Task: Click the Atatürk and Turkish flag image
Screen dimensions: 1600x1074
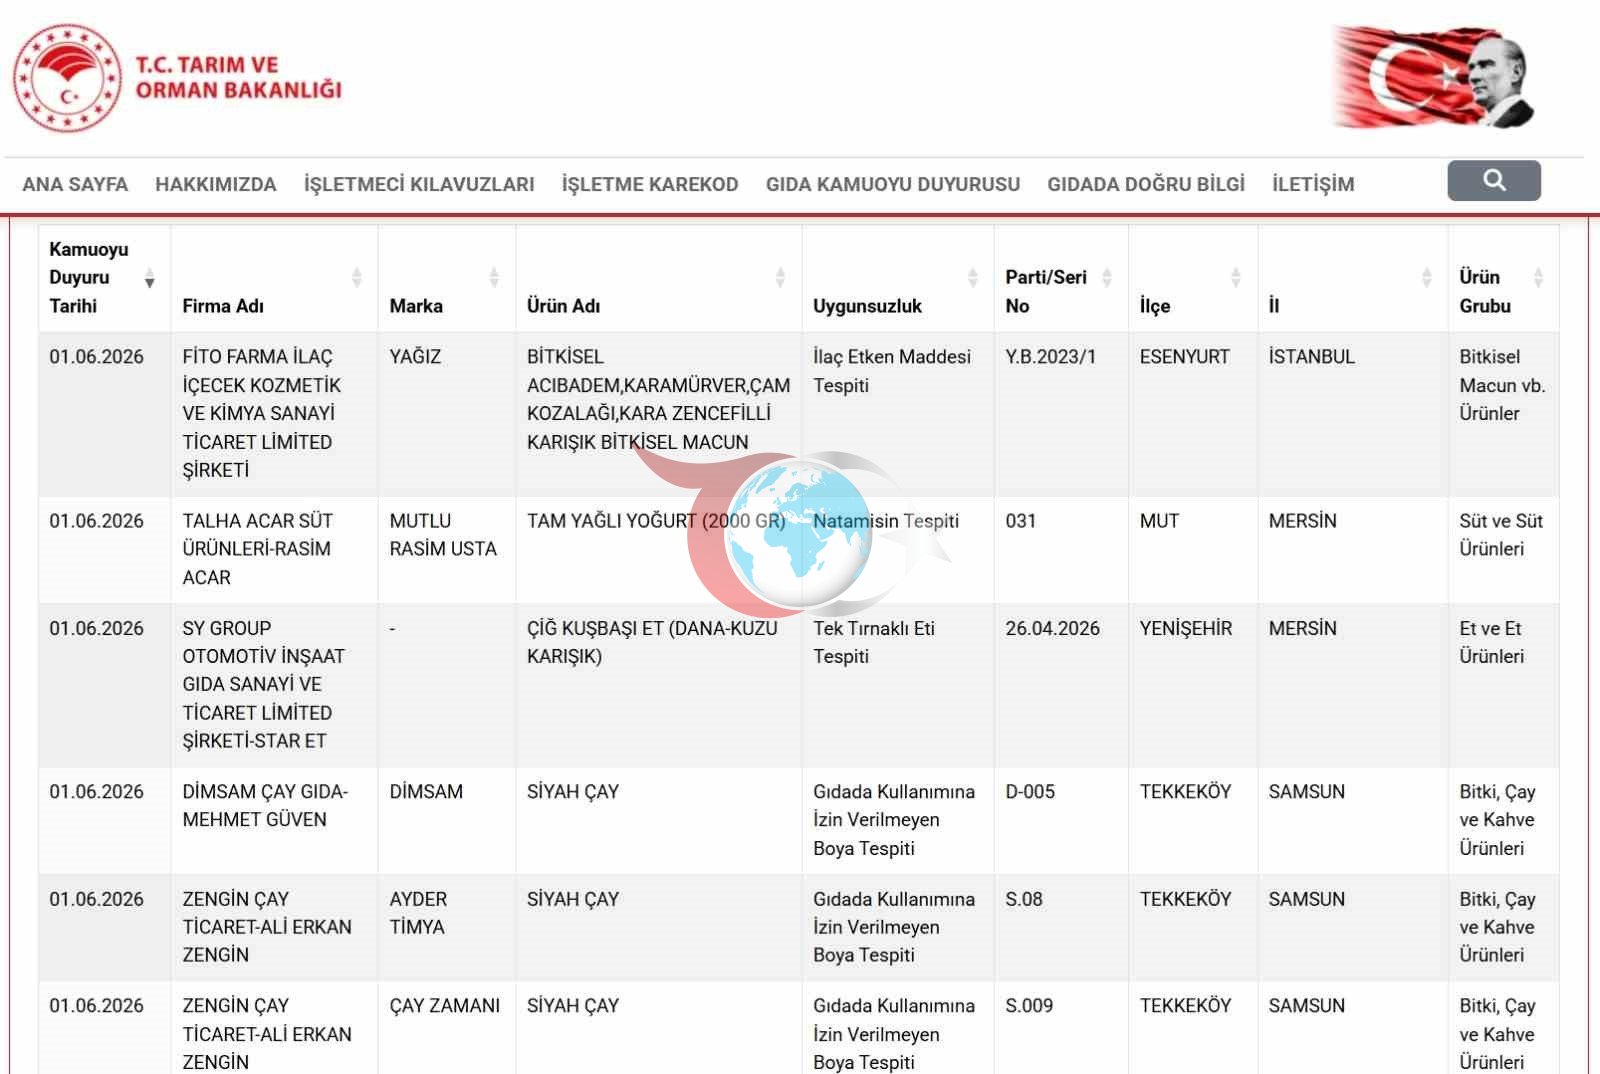Action: pyautogui.click(x=1433, y=77)
